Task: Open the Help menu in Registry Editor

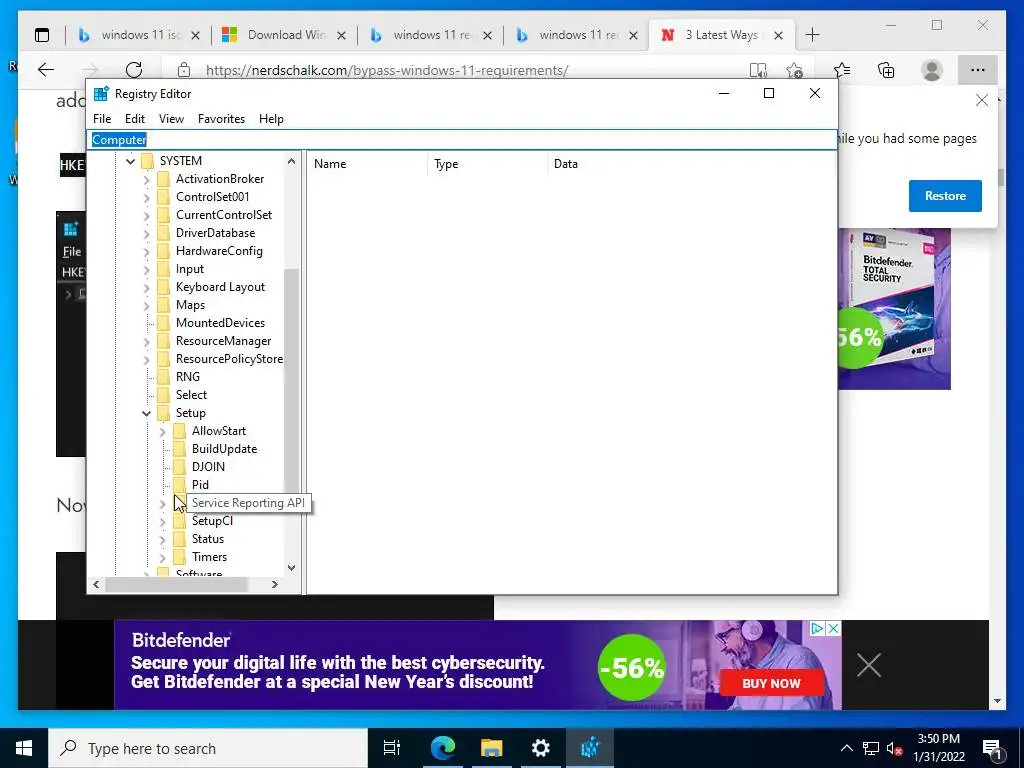Action: [271, 119]
